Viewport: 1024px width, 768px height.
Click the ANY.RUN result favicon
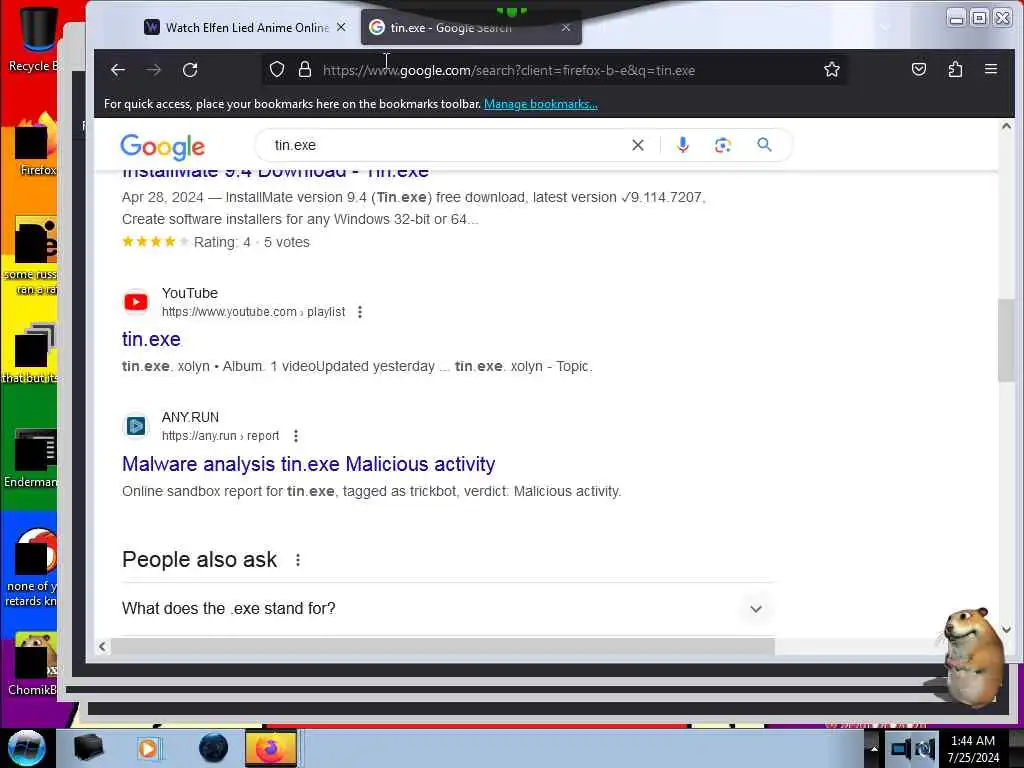(136, 426)
